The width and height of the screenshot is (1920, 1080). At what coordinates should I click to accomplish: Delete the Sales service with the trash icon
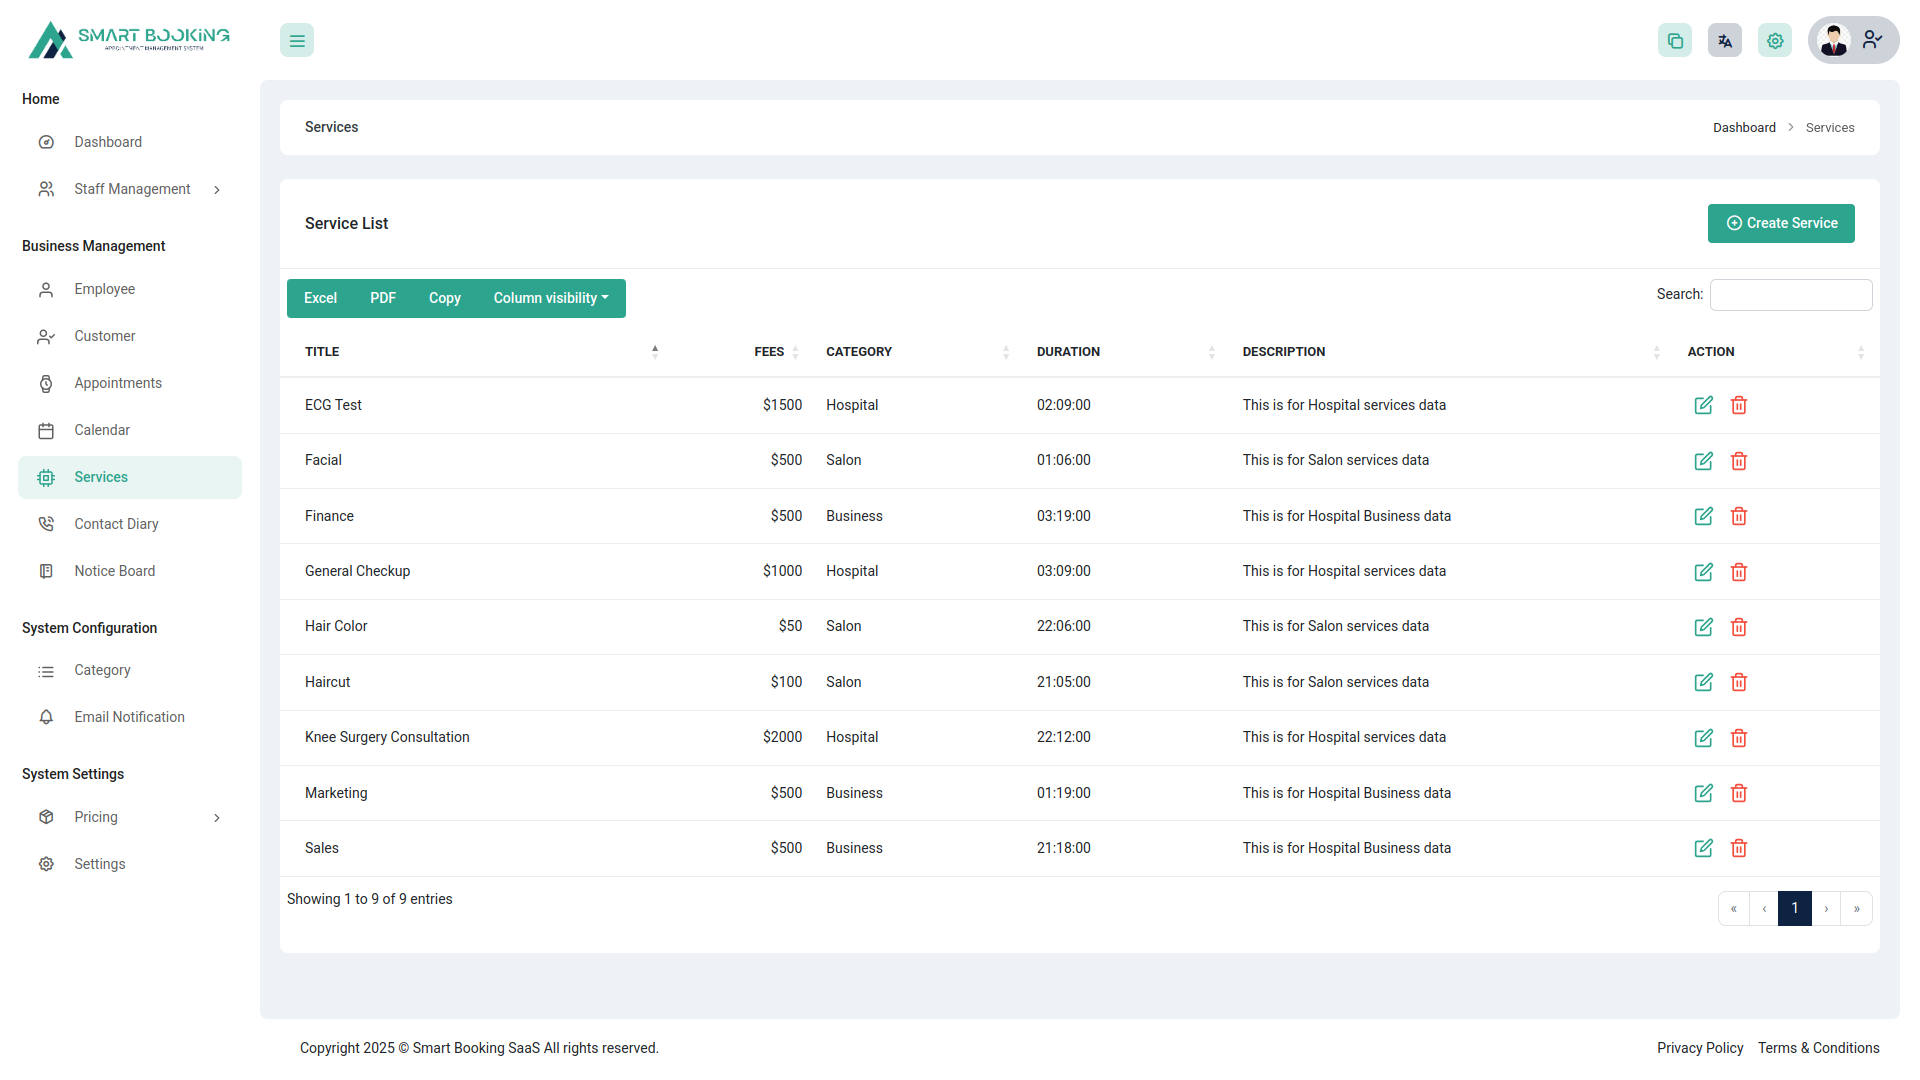coord(1738,848)
